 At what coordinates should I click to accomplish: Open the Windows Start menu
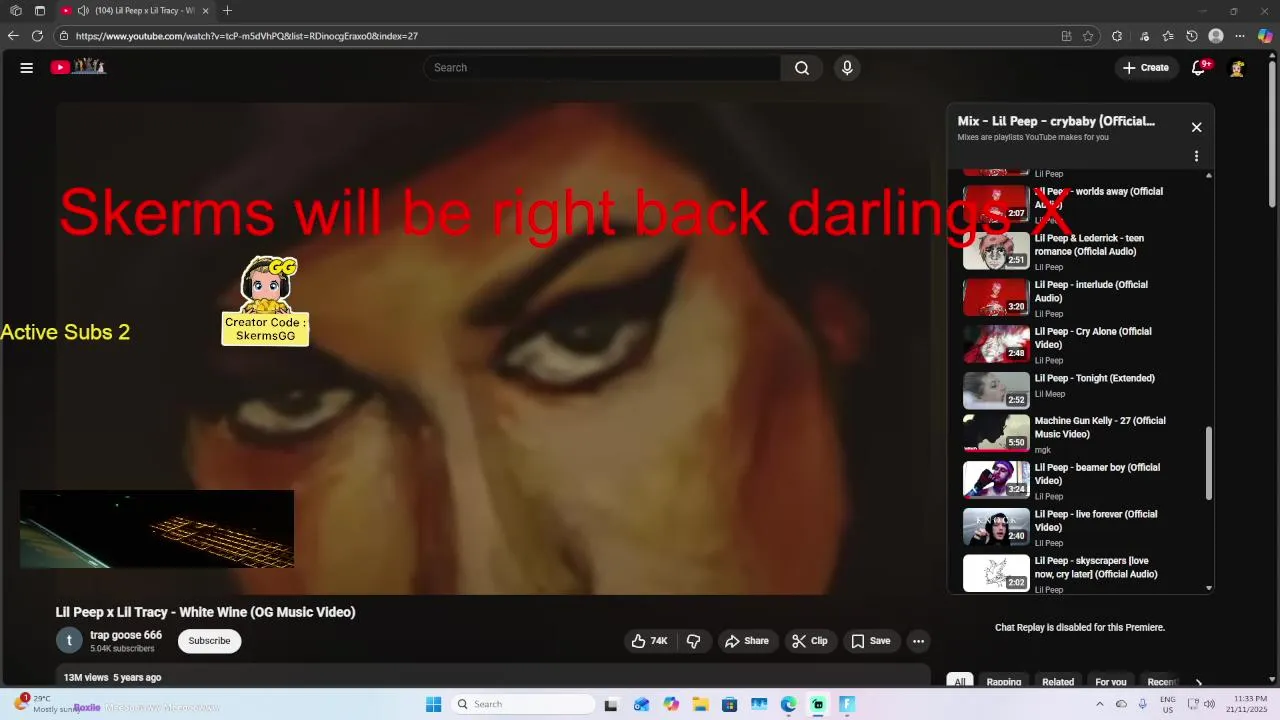(433, 704)
